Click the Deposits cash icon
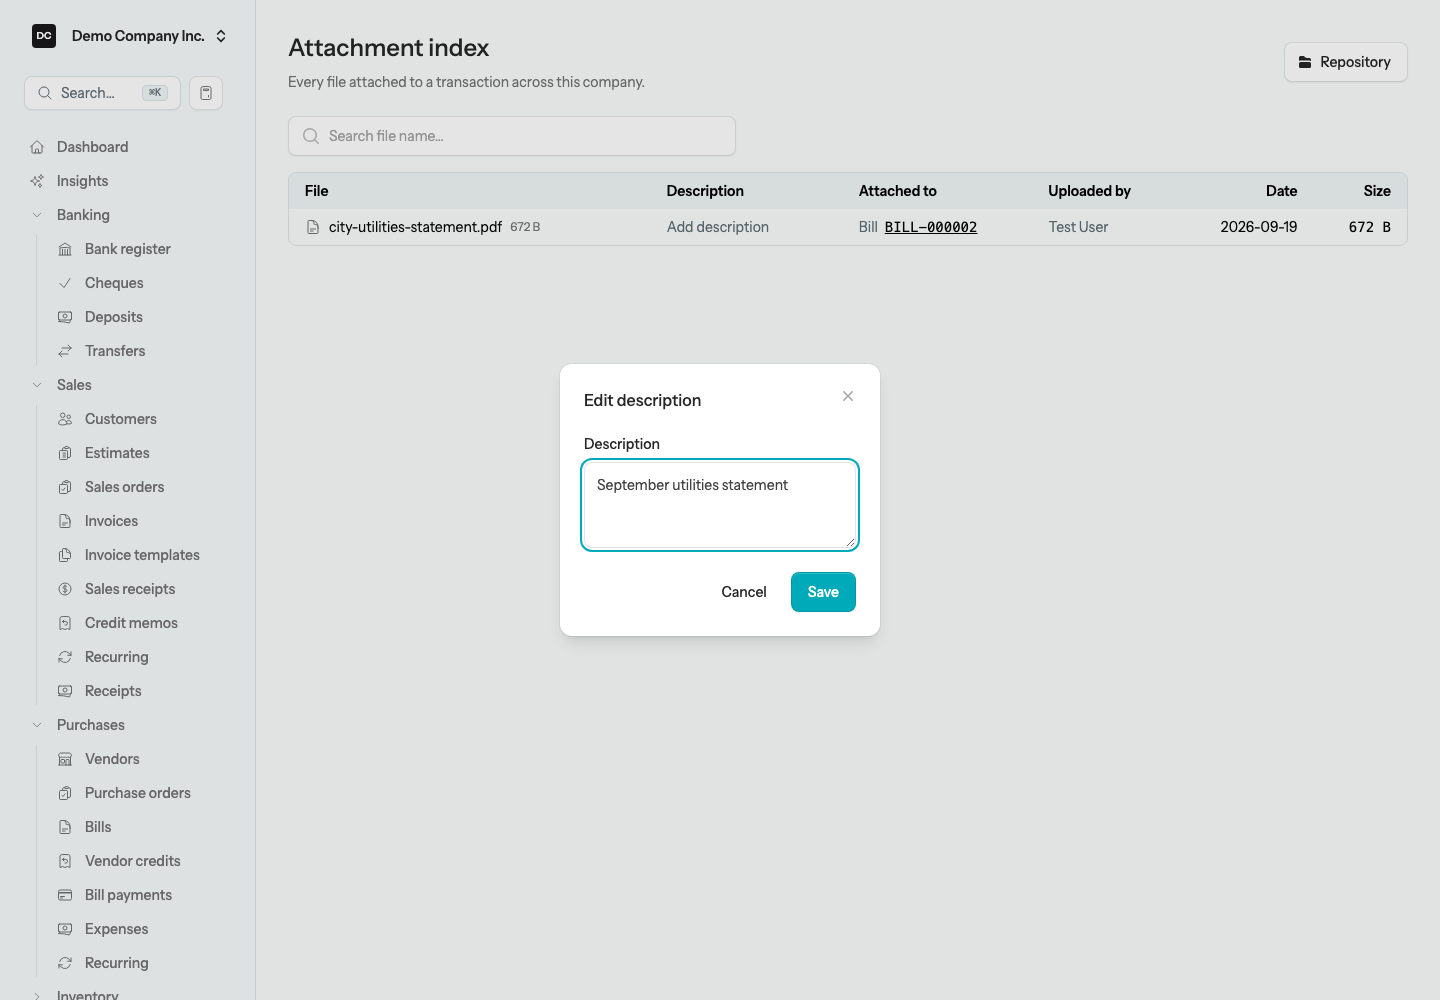This screenshot has width=1440, height=1000. pos(65,317)
